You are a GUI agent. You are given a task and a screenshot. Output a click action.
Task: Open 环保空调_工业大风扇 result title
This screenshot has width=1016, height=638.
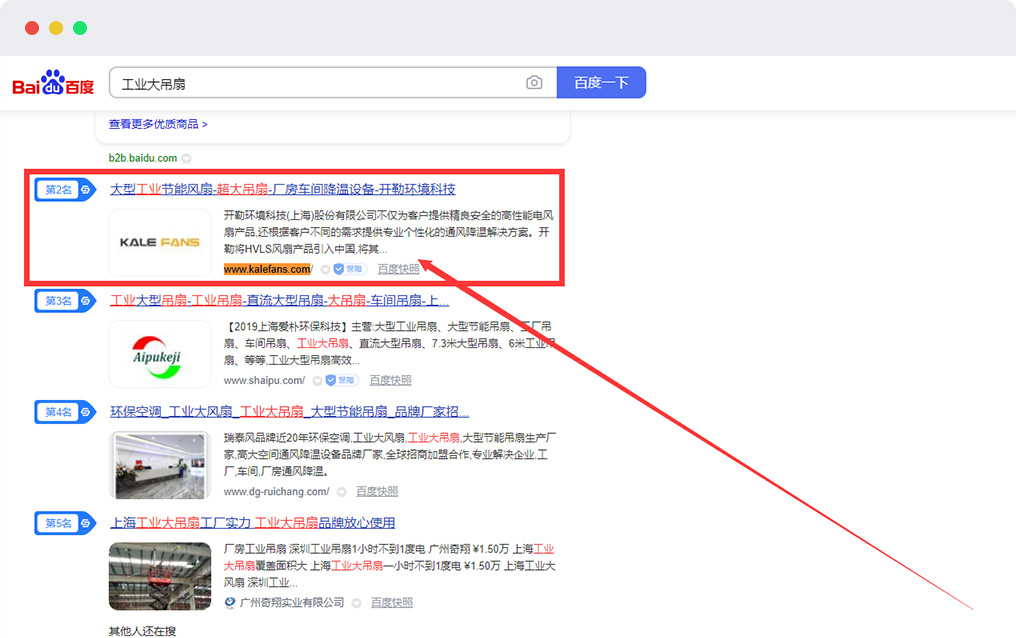click(x=289, y=411)
